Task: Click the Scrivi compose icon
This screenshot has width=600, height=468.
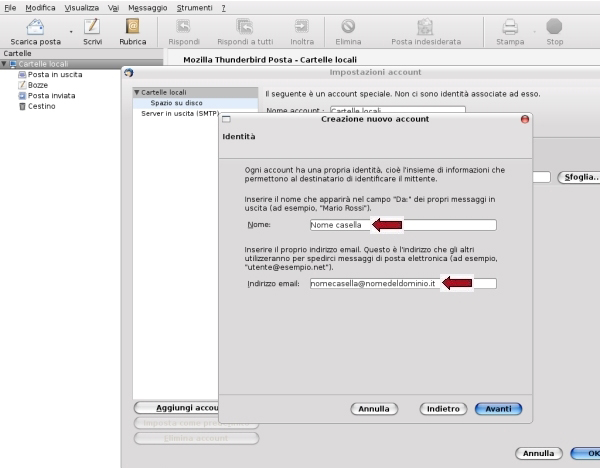Action: (x=92, y=26)
